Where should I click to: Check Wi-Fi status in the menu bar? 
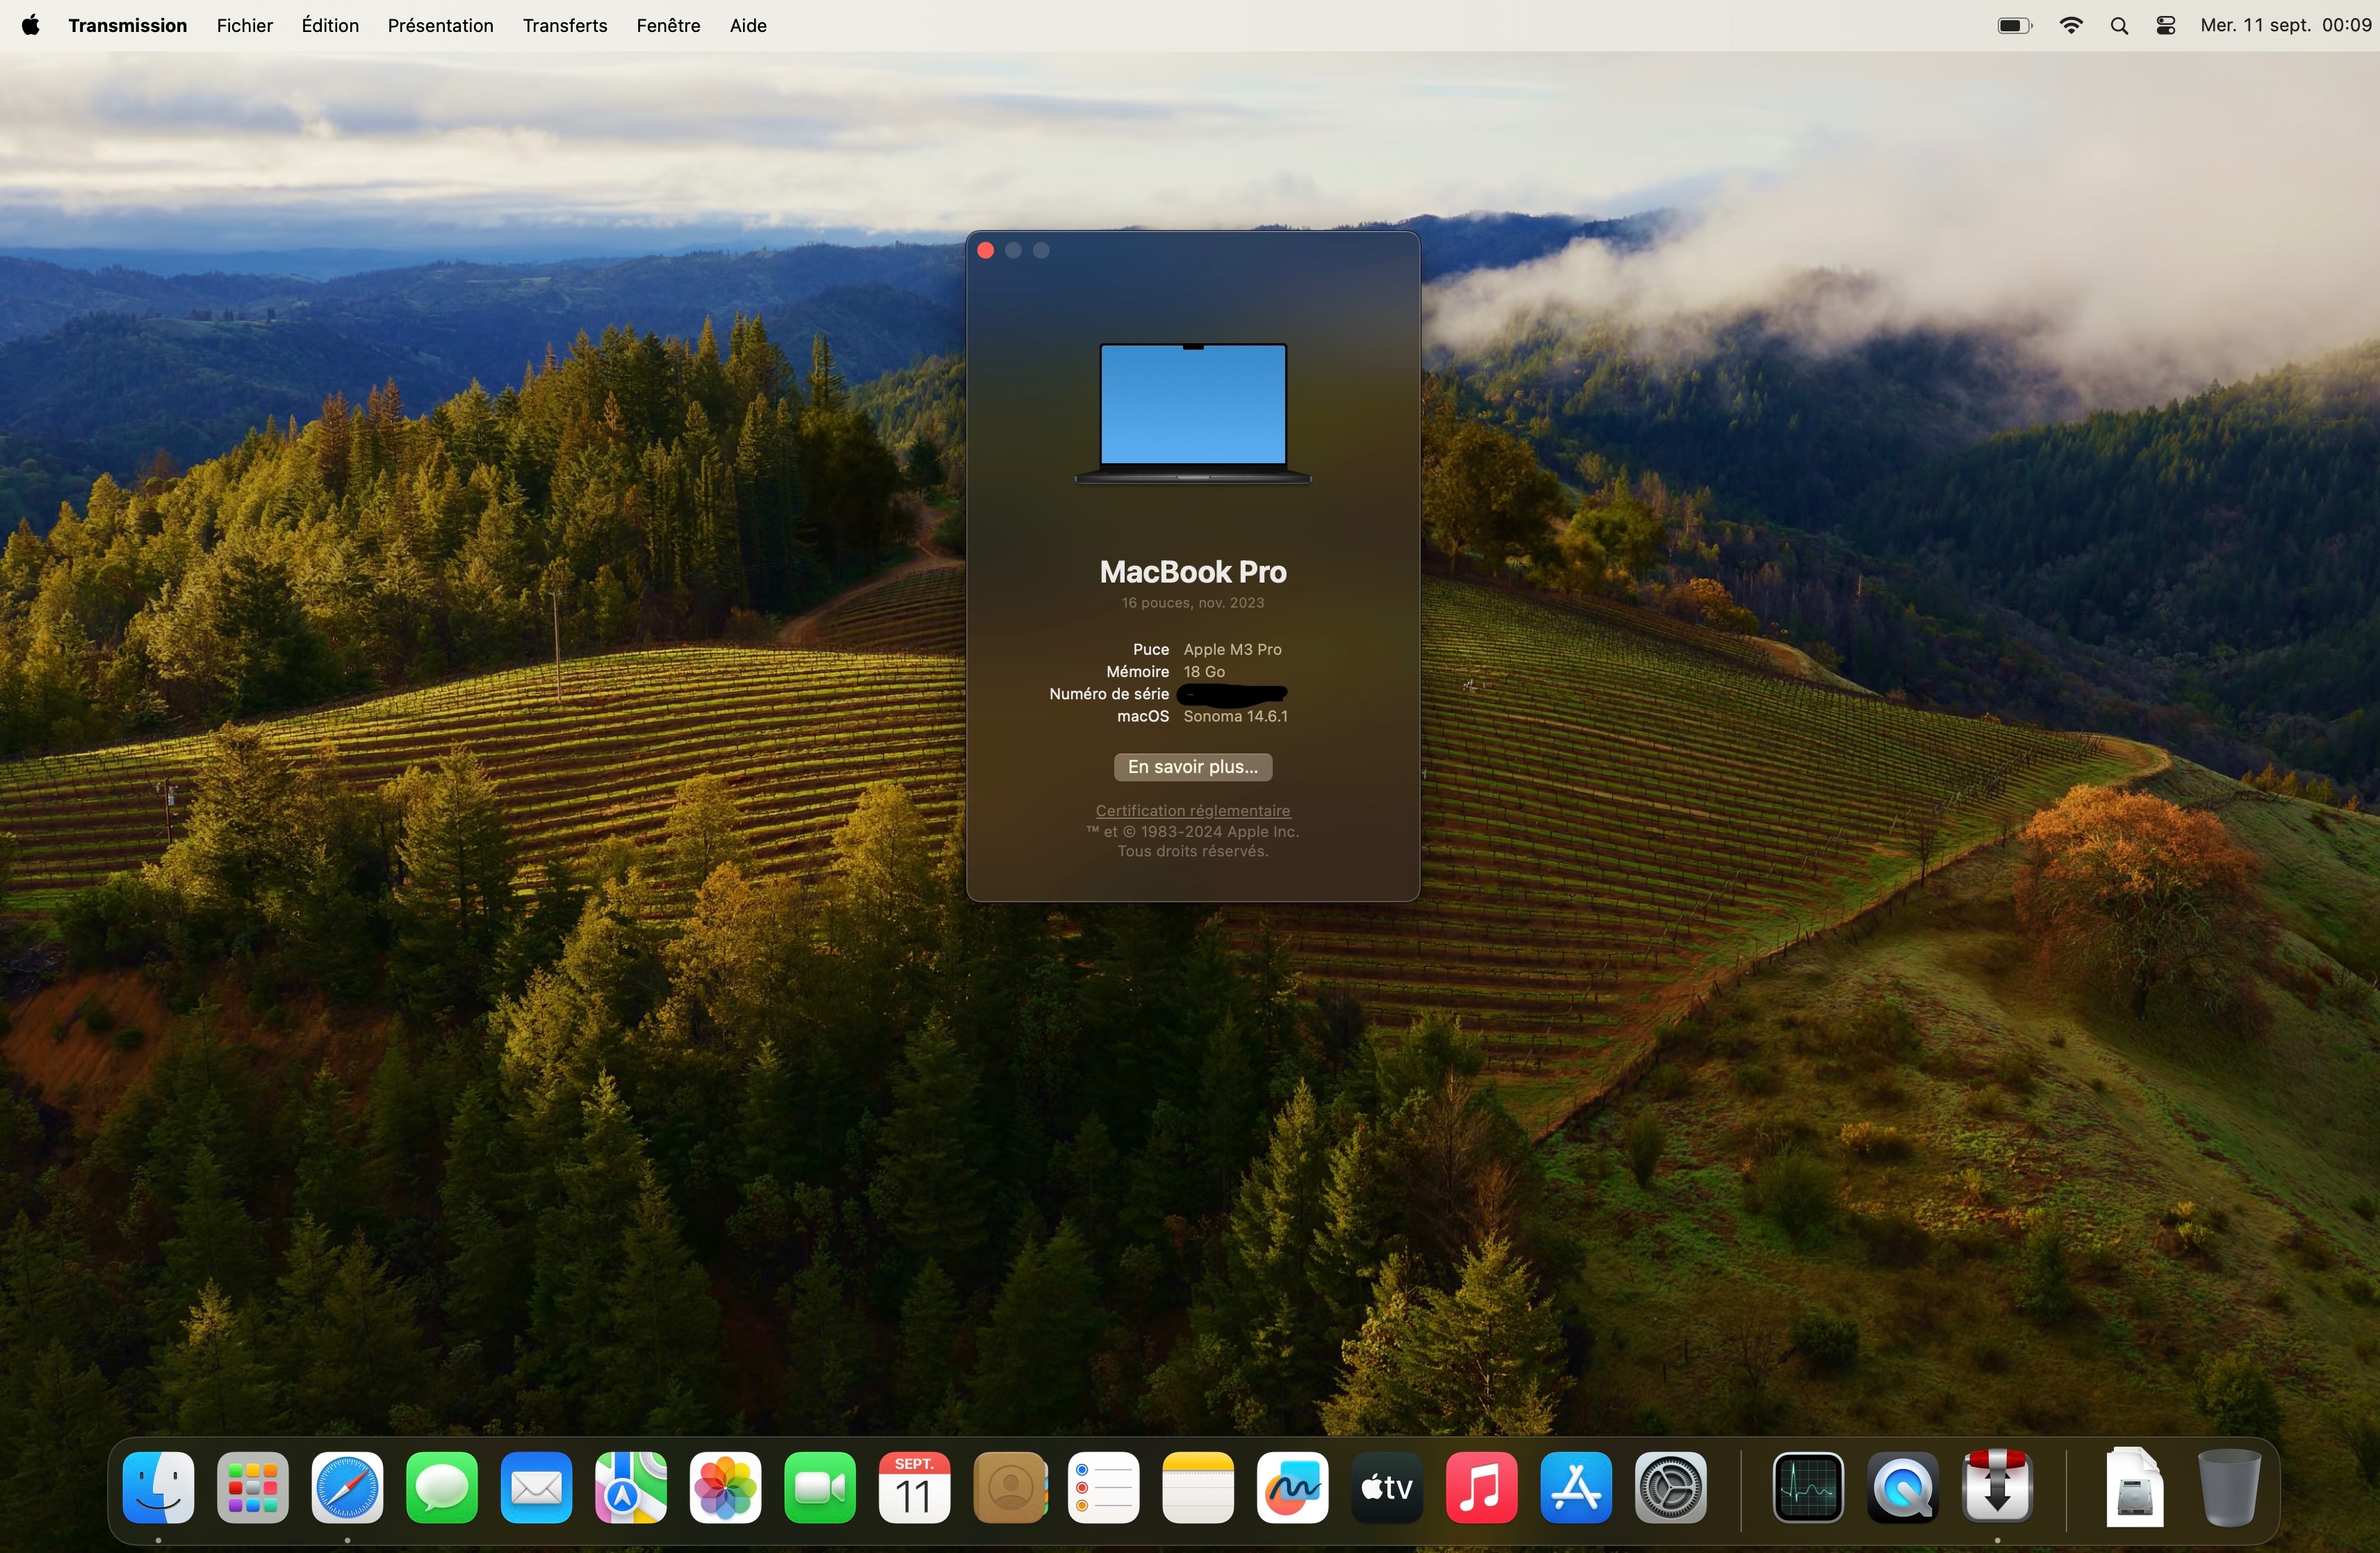pos(2071,25)
